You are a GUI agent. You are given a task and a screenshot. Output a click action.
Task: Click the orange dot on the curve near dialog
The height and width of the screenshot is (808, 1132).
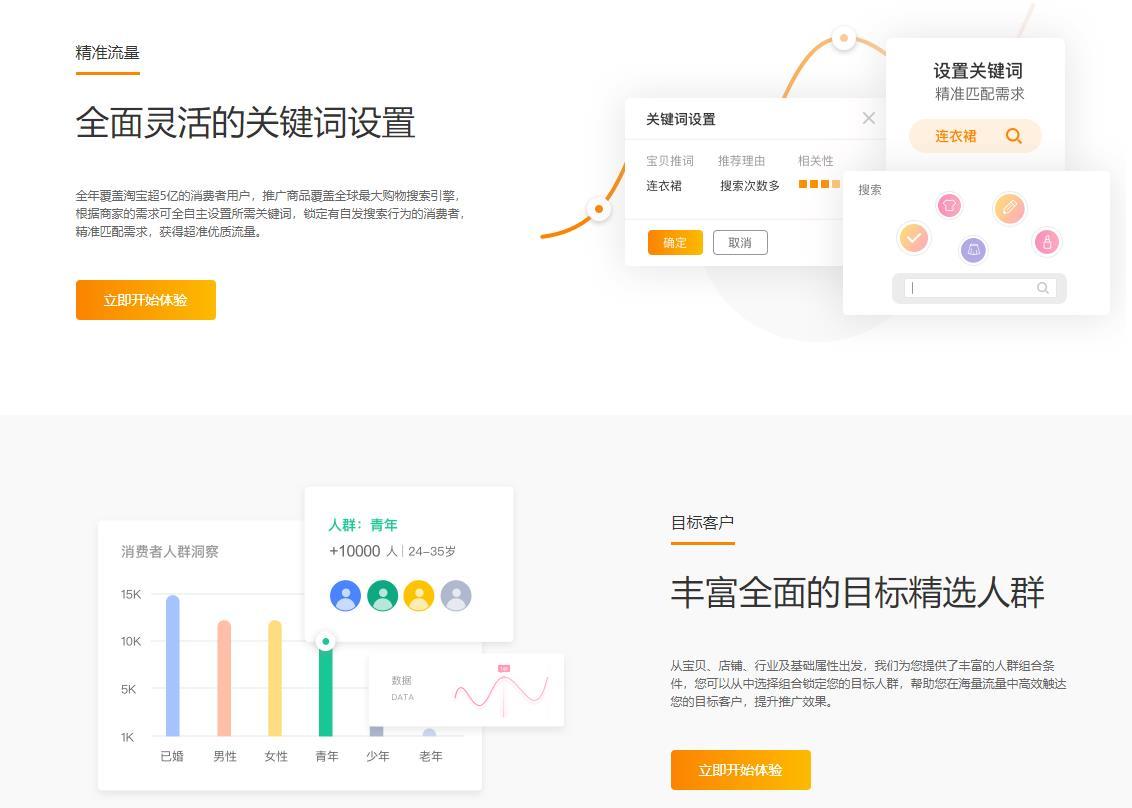coord(598,209)
